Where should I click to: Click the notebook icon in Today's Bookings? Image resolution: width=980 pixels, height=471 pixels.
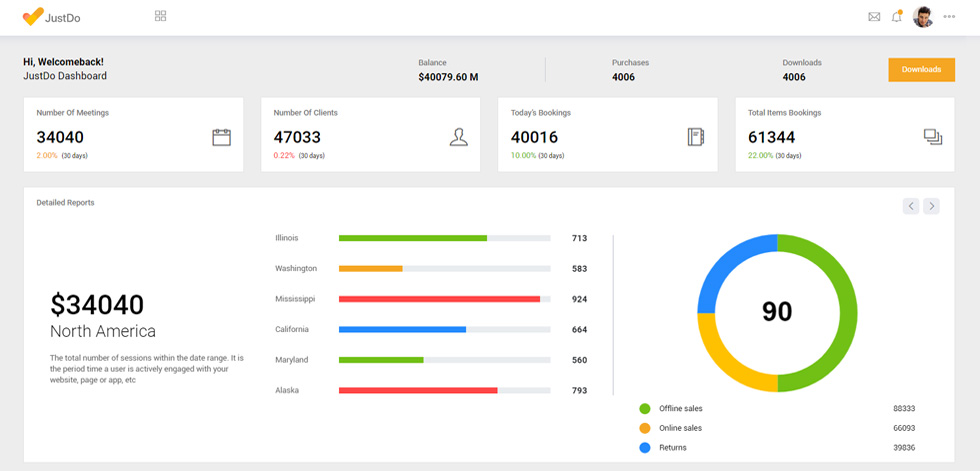pyautogui.click(x=696, y=137)
